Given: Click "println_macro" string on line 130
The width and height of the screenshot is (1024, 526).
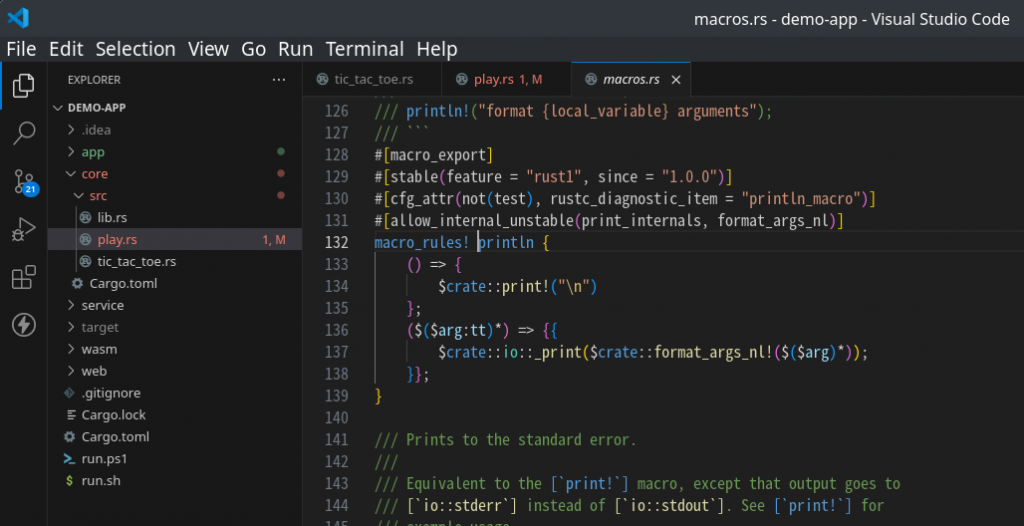Looking at the screenshot, I should (800, 199).
